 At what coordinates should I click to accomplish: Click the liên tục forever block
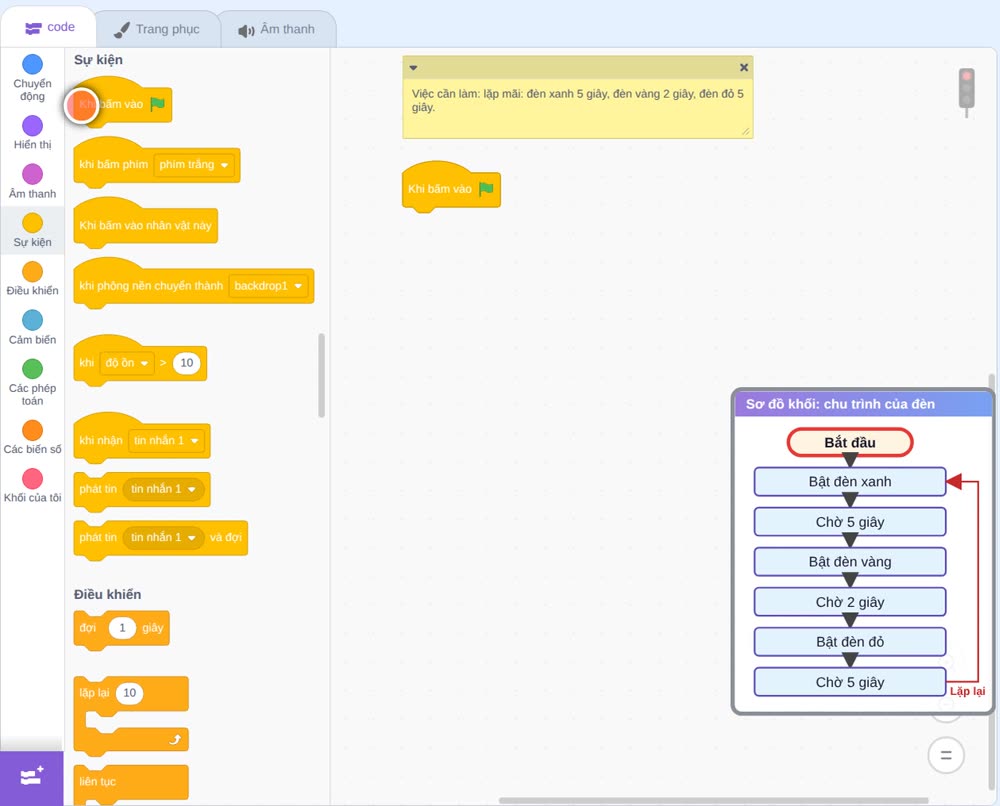point(131,783)
